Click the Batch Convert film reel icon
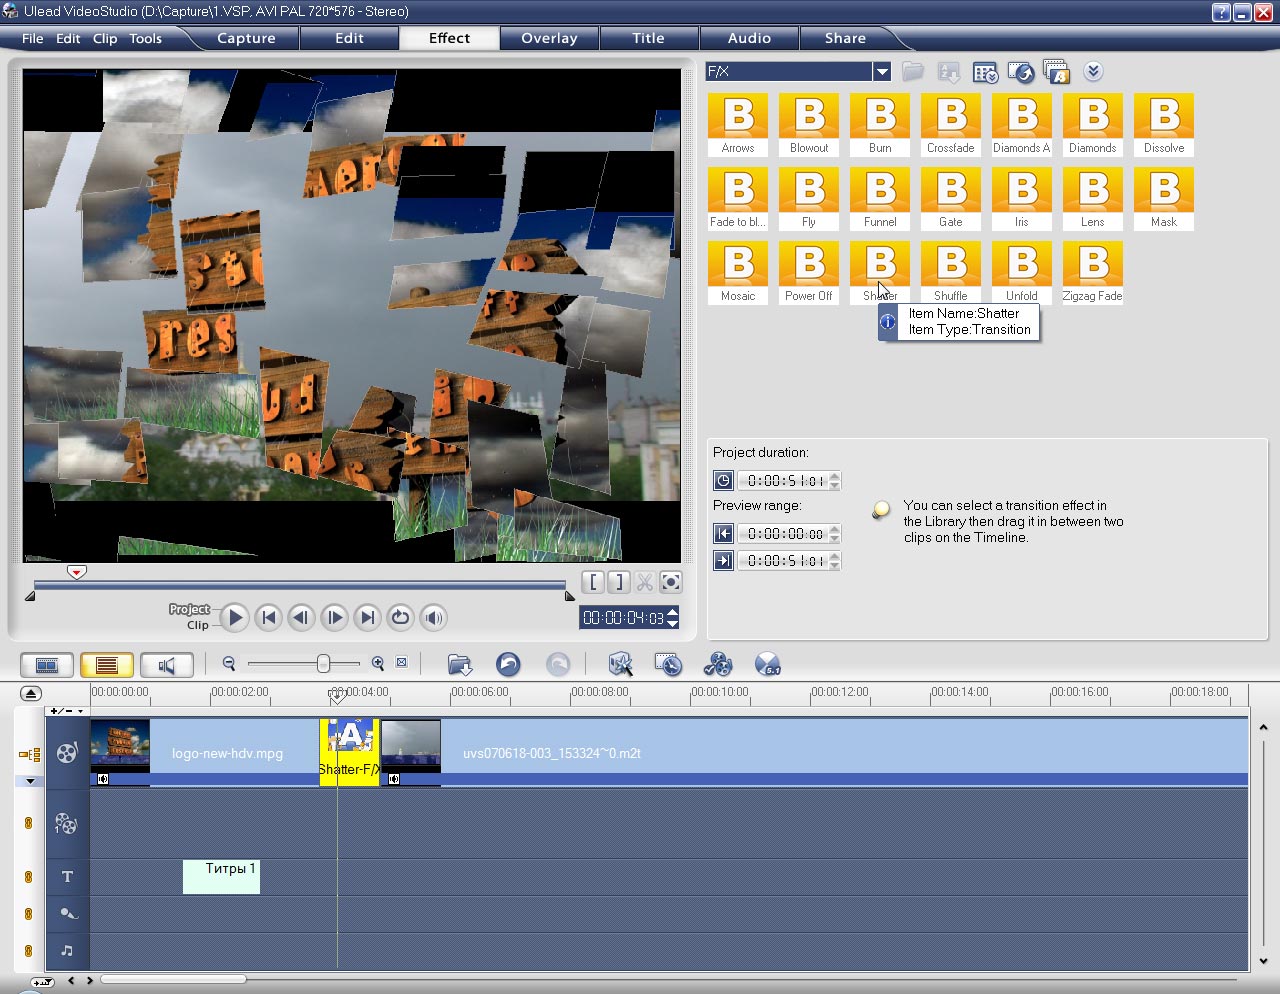 pyautogui.click(x=718, y=664)
